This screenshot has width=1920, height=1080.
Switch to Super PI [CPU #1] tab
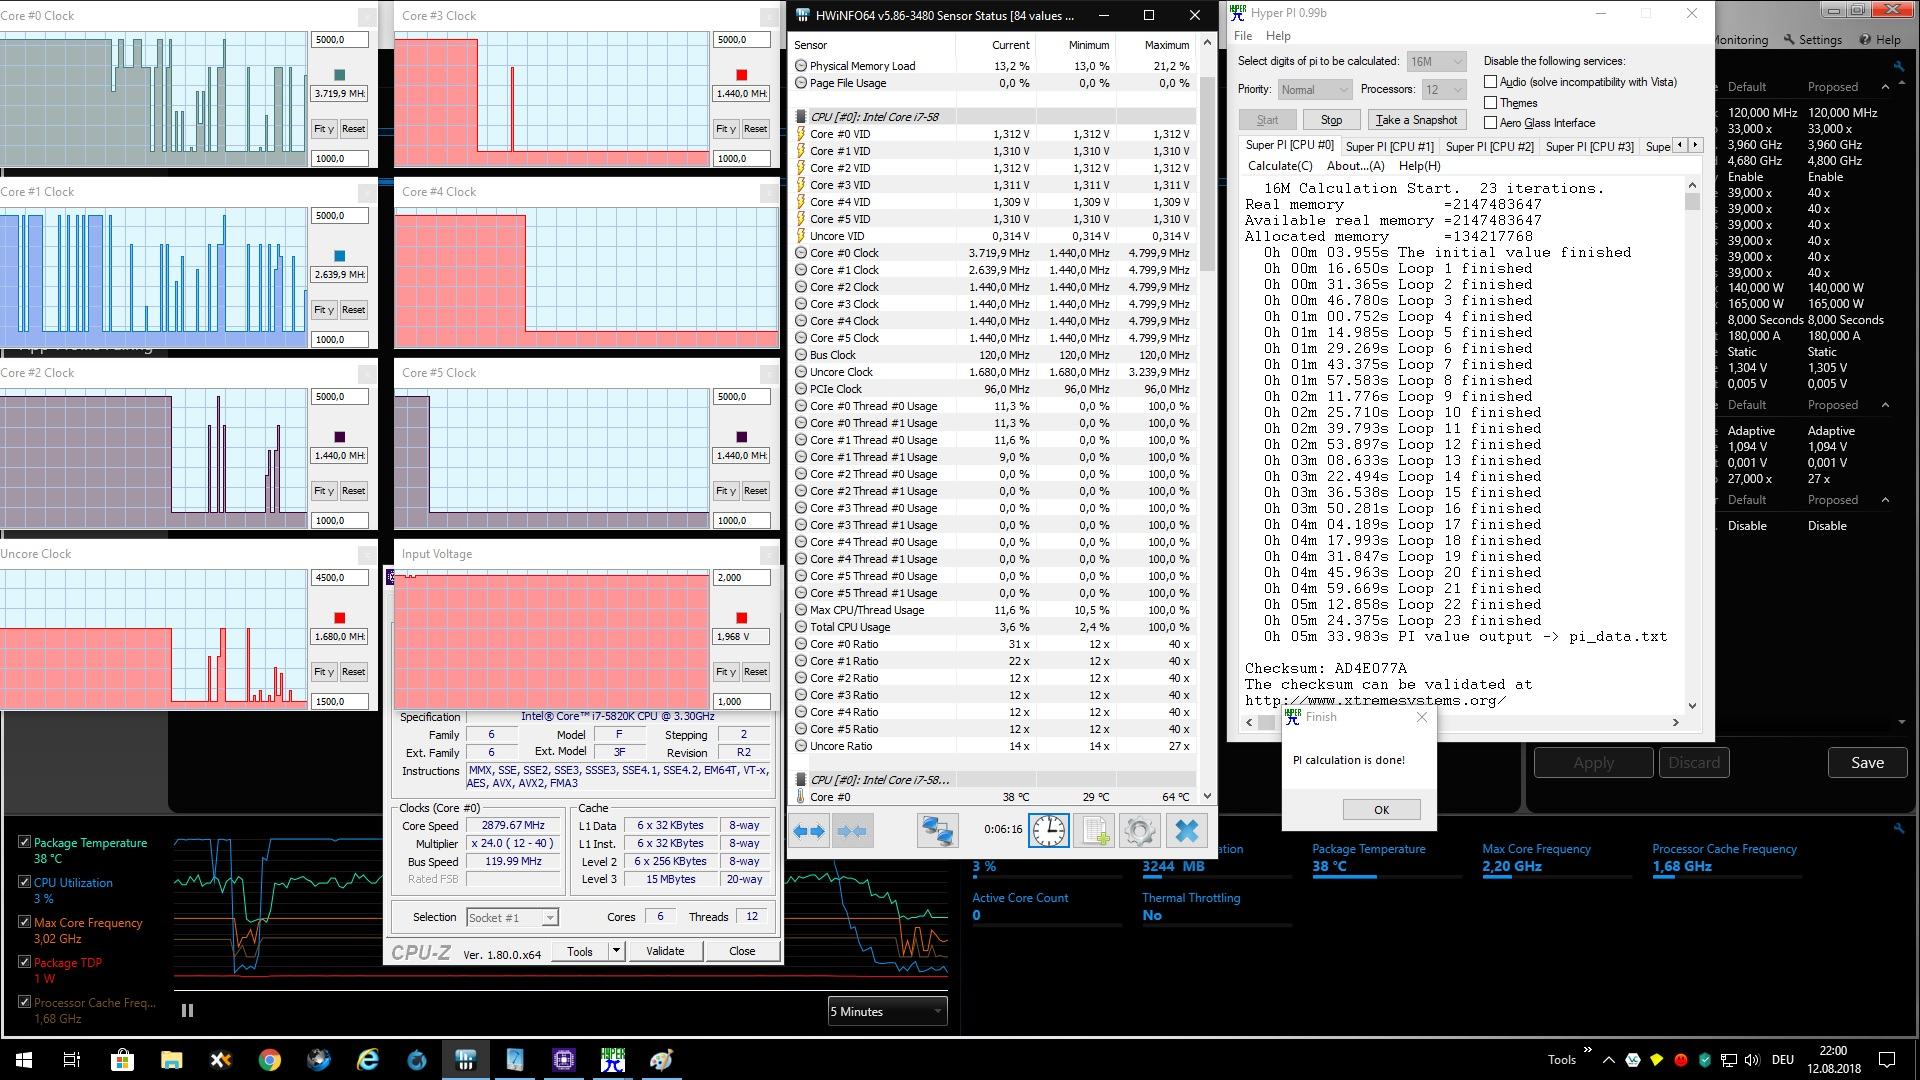coord(1389,147)
